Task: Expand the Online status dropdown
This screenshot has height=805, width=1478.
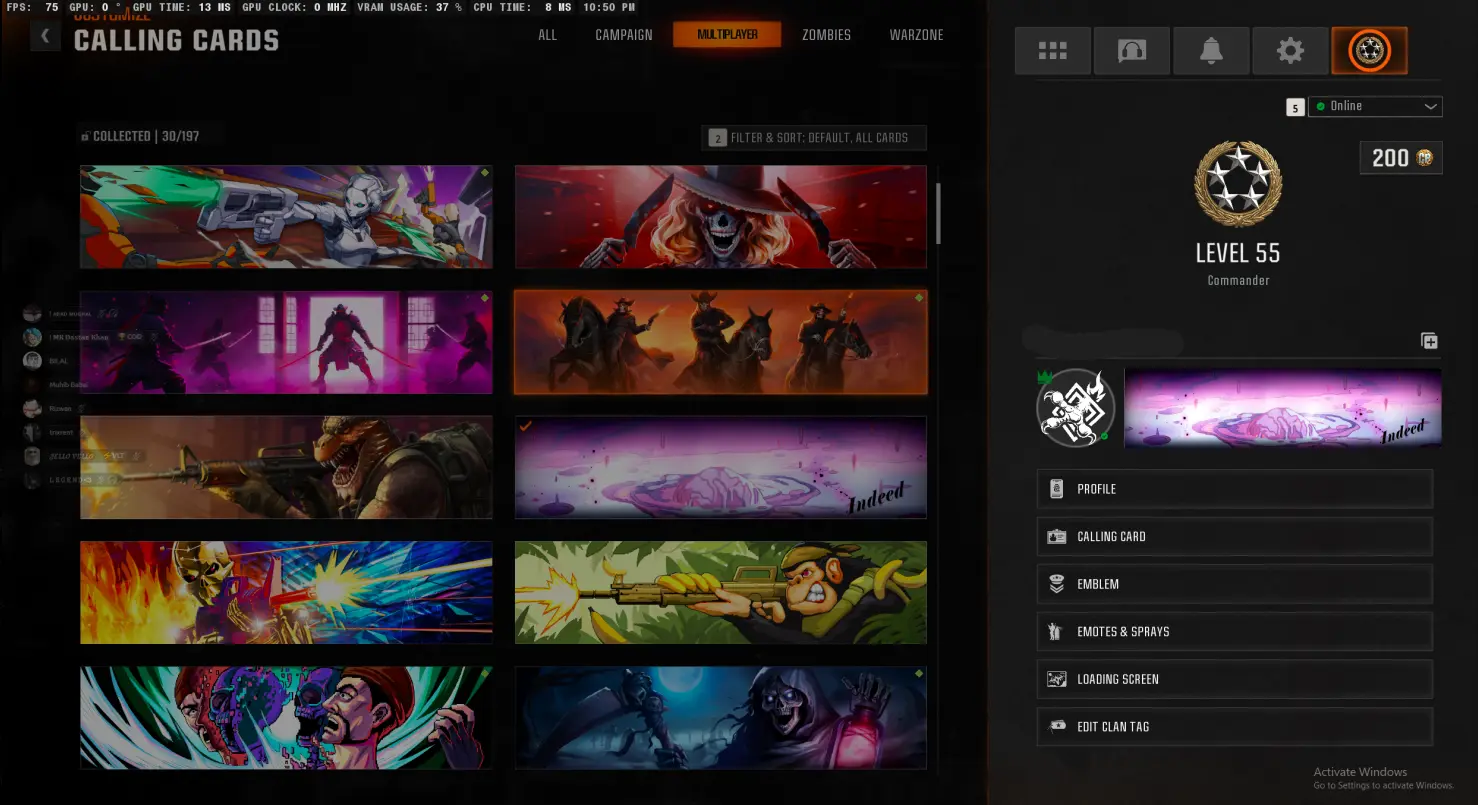Action: 1375,106
